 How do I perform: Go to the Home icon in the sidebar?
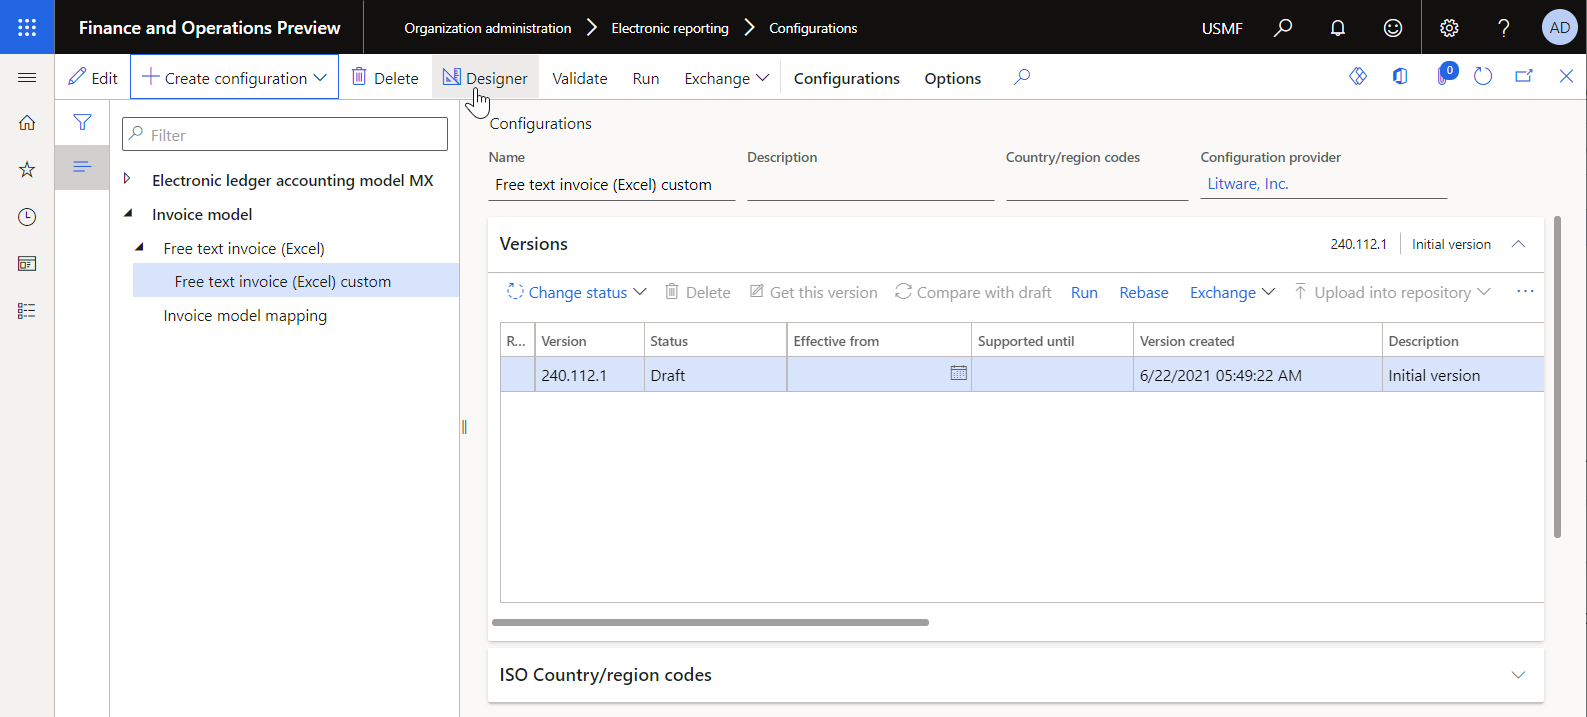coord(27,123)
